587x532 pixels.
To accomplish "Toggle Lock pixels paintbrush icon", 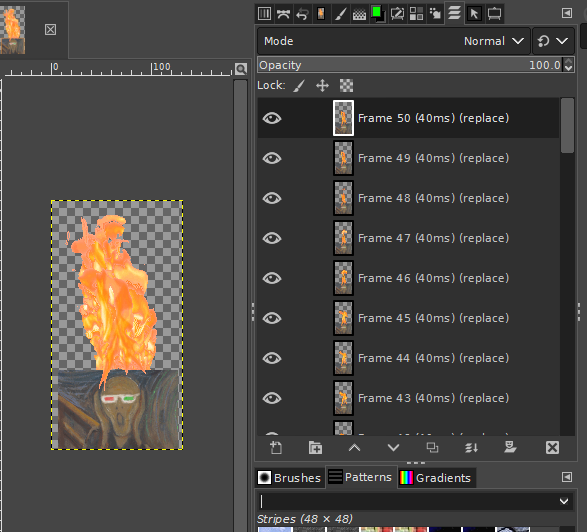I will tap(299, 85).
